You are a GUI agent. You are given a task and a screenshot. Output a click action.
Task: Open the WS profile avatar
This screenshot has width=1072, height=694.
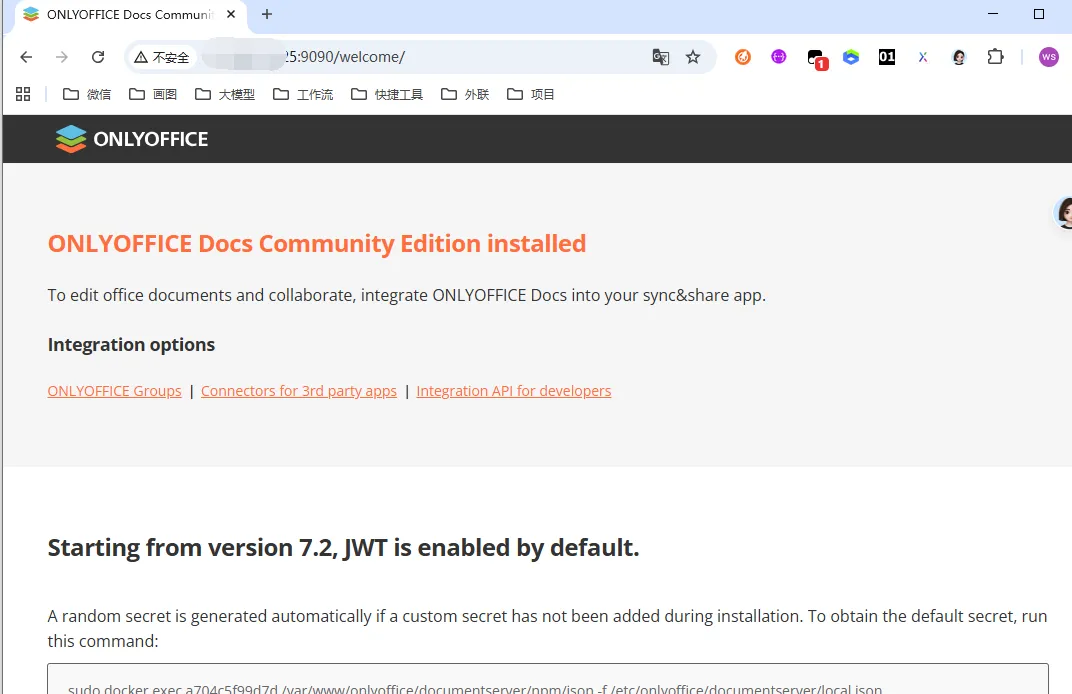pyautogui.click(x=1048, y=57)
